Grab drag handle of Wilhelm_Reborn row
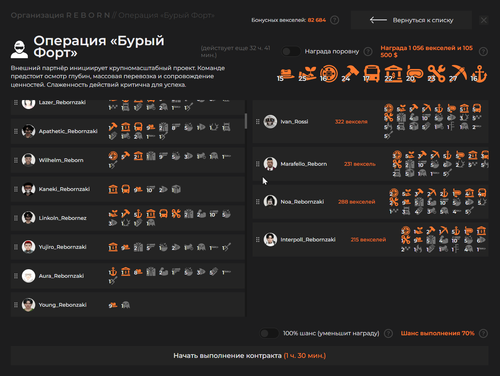500x376 pixels. [16, 160]
